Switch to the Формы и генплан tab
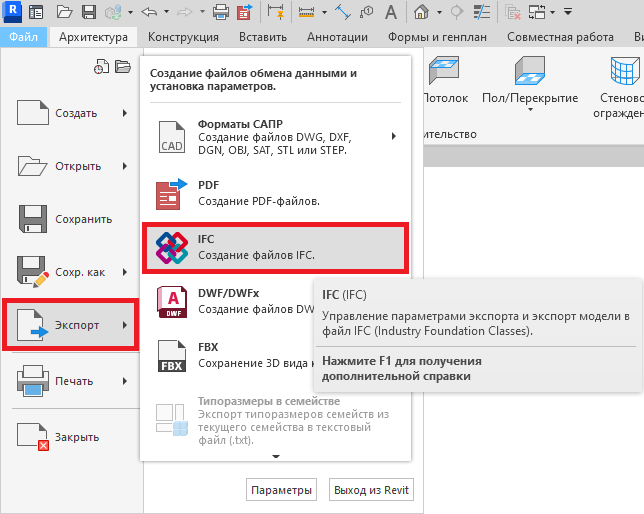Viewport: 644px width, 514px height. 437,37
